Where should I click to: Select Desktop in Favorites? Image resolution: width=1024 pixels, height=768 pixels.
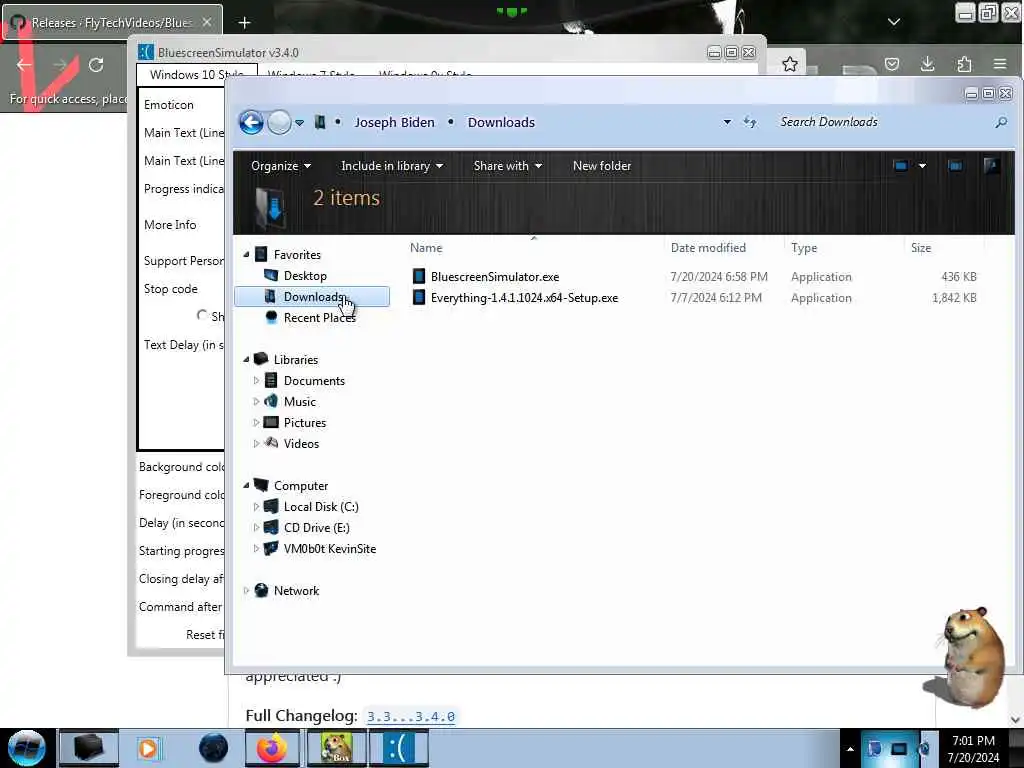point(305,276)
